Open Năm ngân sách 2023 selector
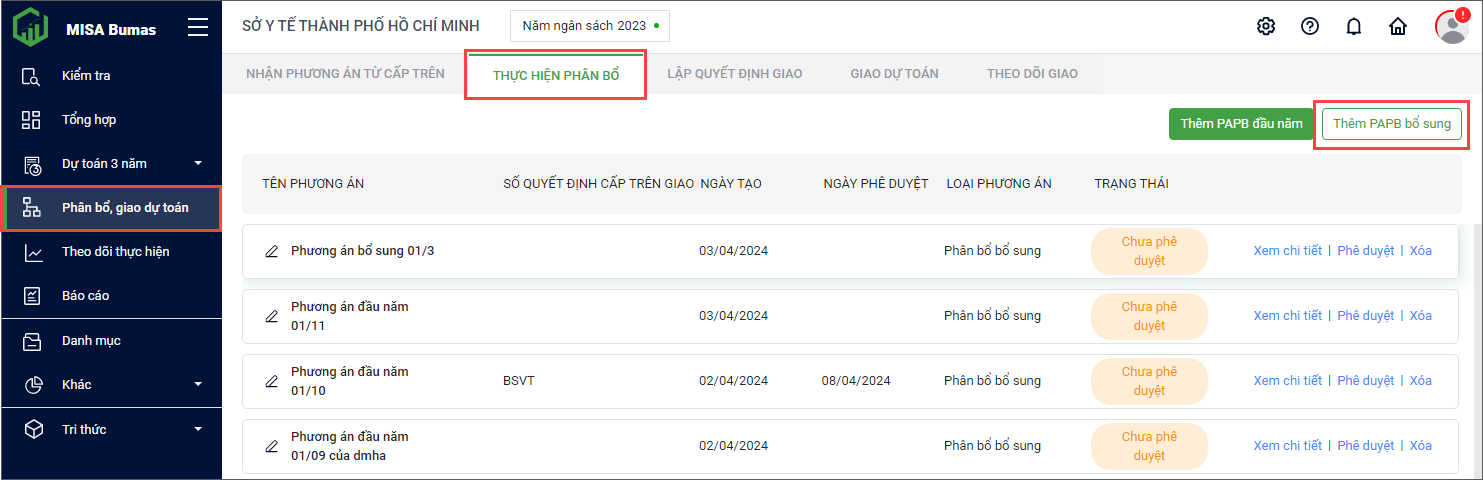Image resolution: width=1483 pixels, height=480 pixels. tap(590, 26)
